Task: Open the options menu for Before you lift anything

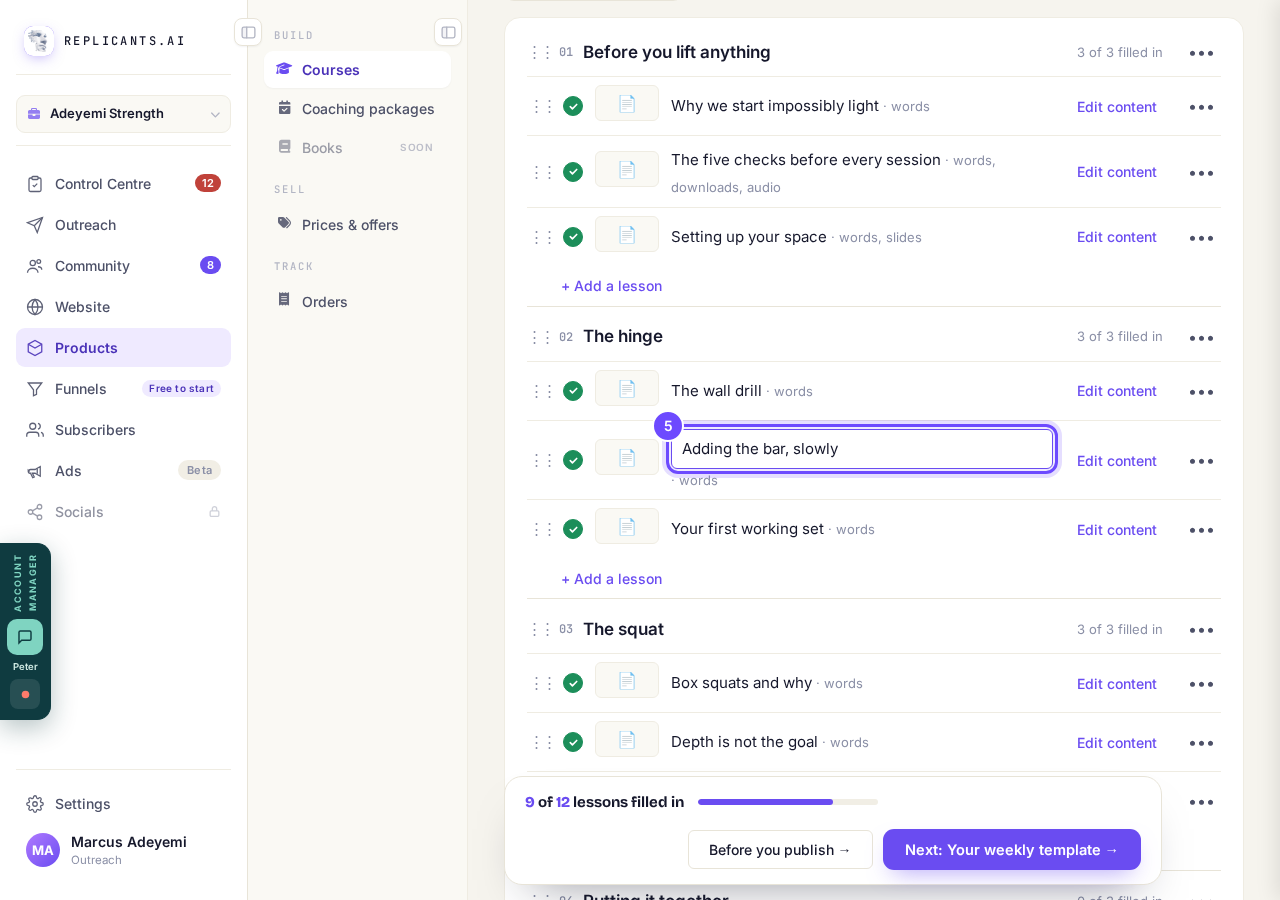Action: tap(1201, 53)
